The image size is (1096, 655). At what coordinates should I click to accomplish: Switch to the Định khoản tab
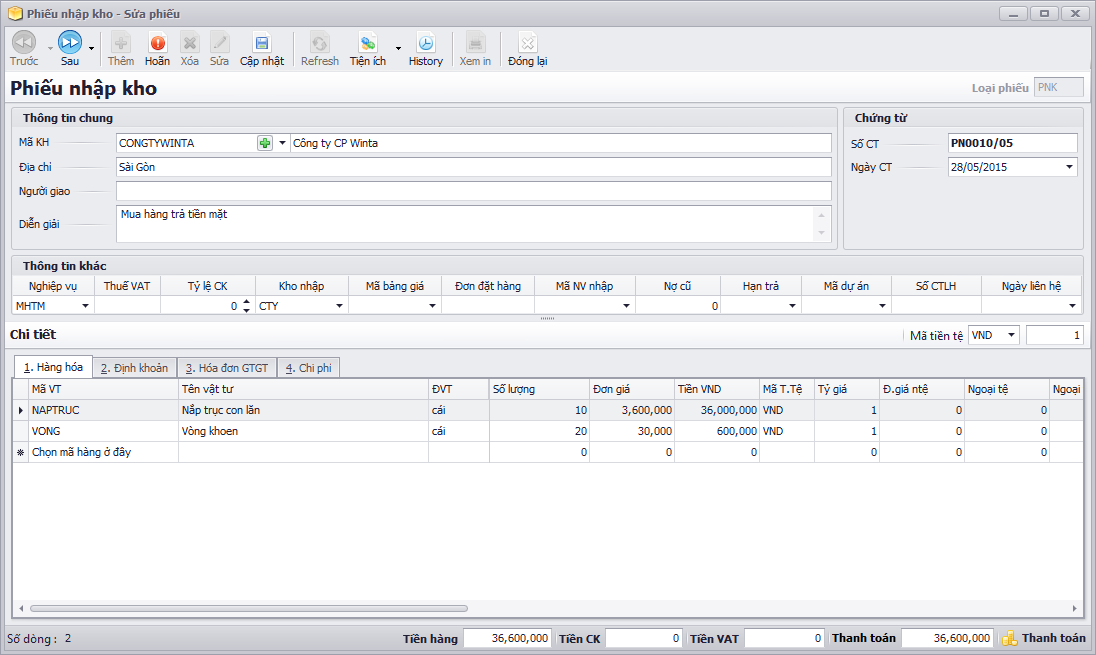pos(134,368)
